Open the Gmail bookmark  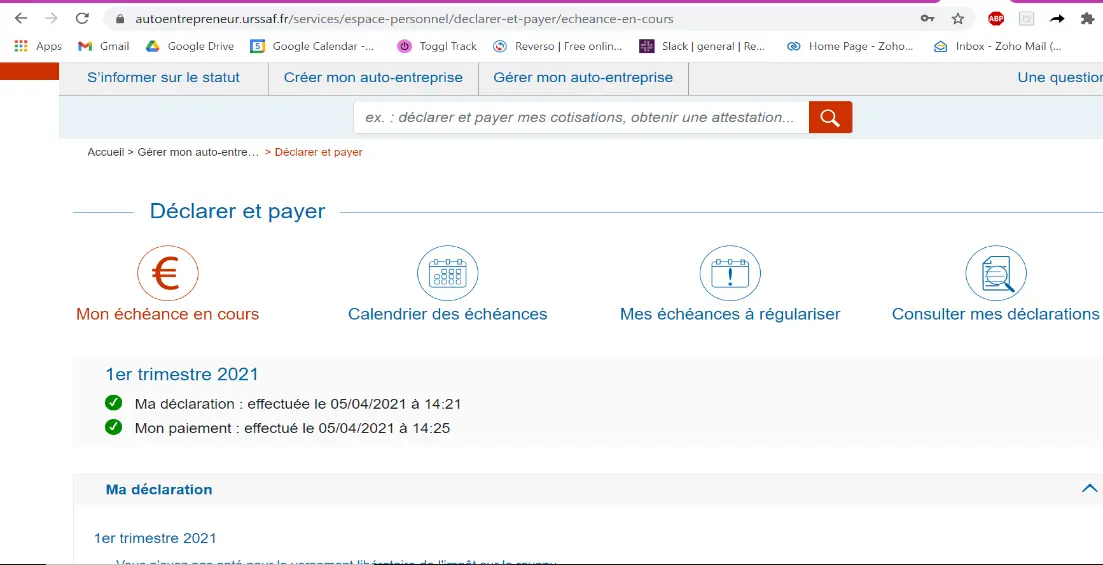103,46
